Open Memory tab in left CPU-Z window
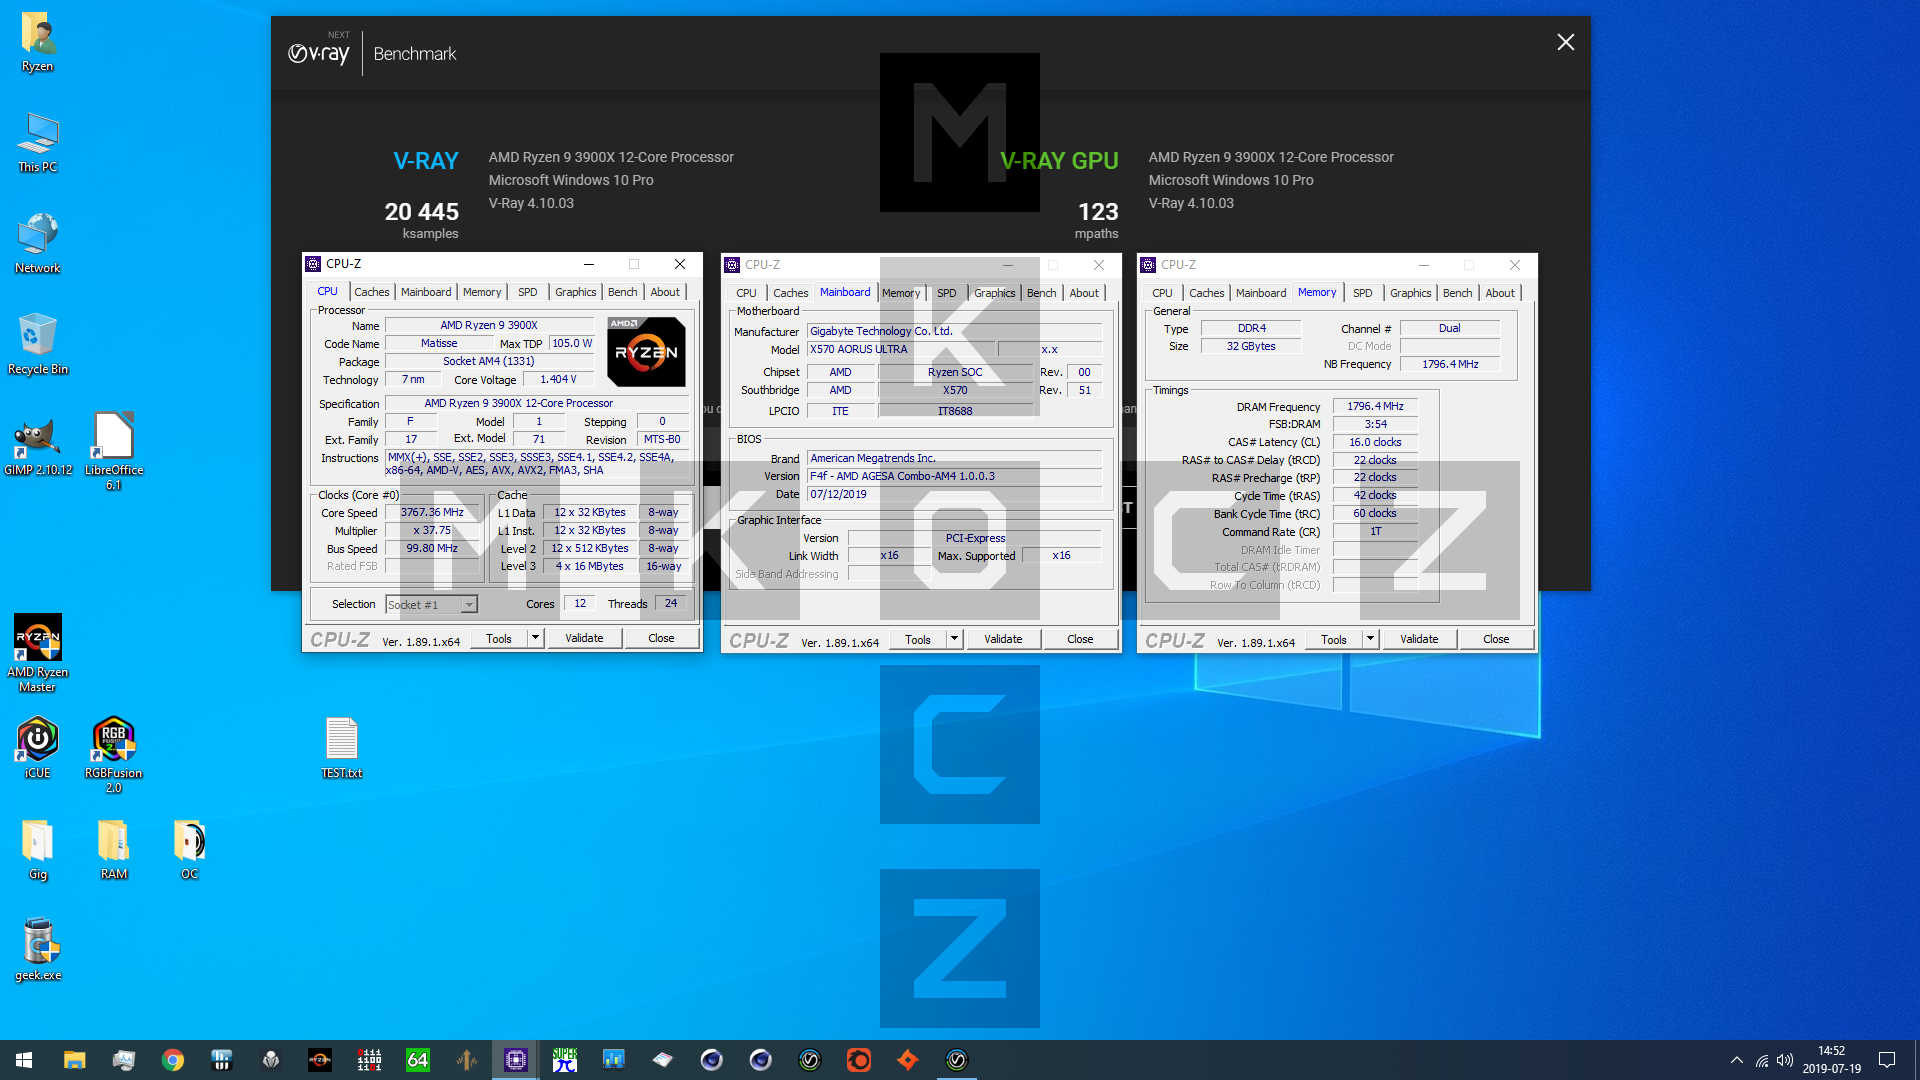The image size is (1920, 1080). point(482,292)
